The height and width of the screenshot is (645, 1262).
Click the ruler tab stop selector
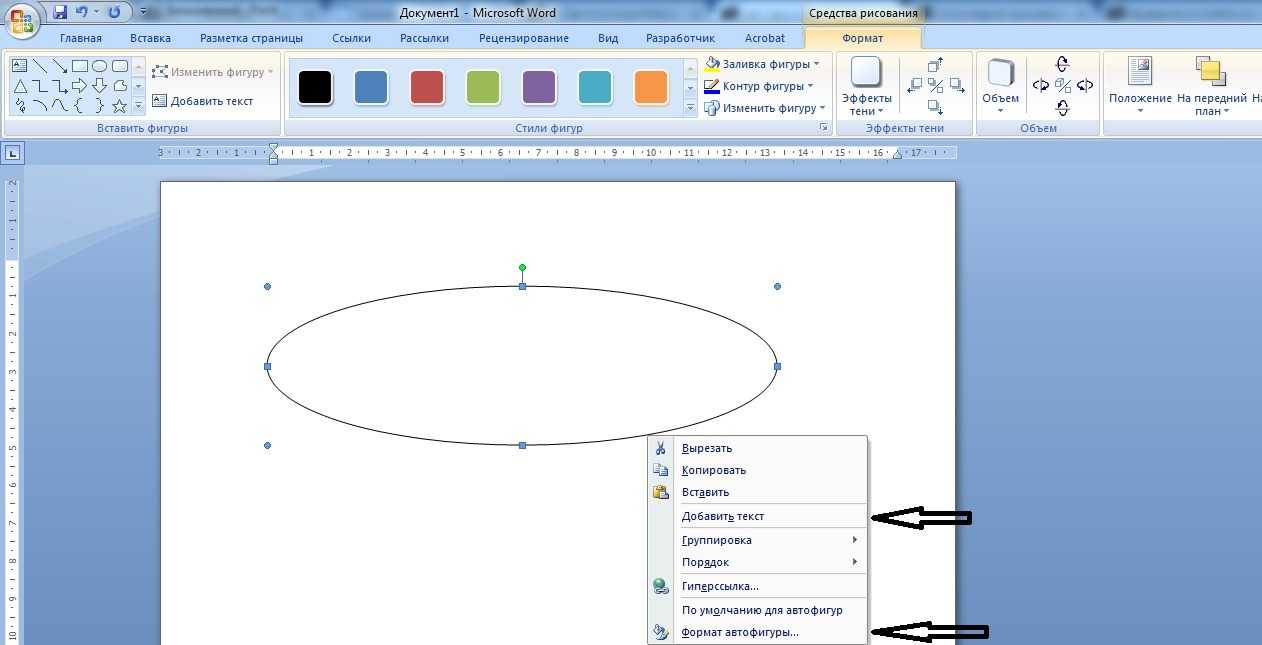click(12, 153)
